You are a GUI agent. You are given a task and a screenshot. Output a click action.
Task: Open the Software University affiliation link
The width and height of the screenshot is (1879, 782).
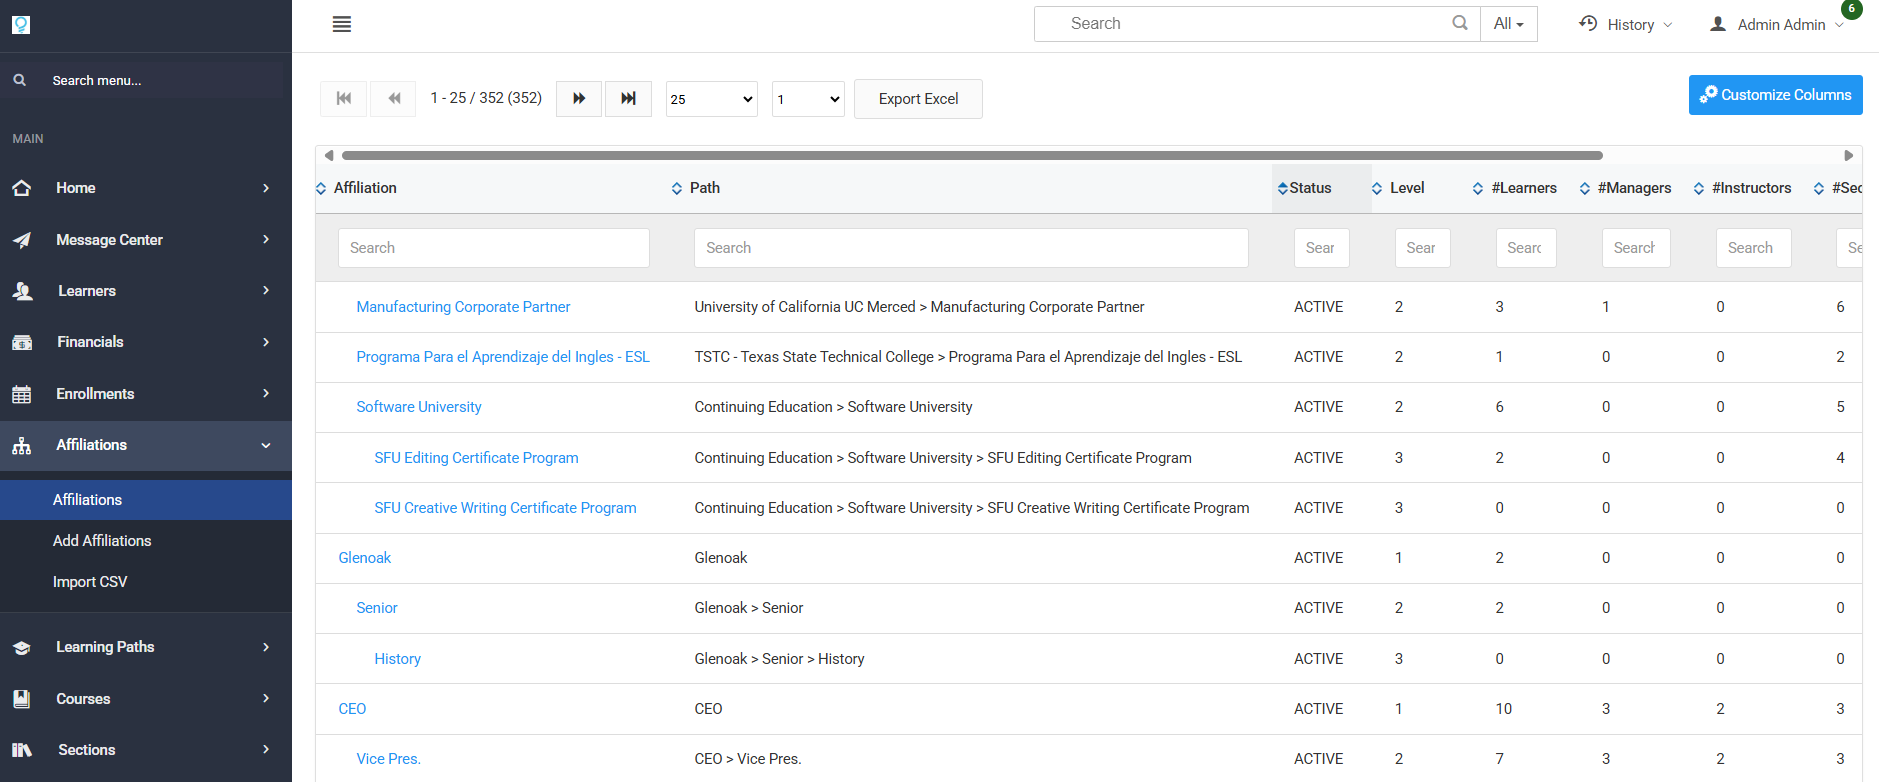click(x=419, y=407)
